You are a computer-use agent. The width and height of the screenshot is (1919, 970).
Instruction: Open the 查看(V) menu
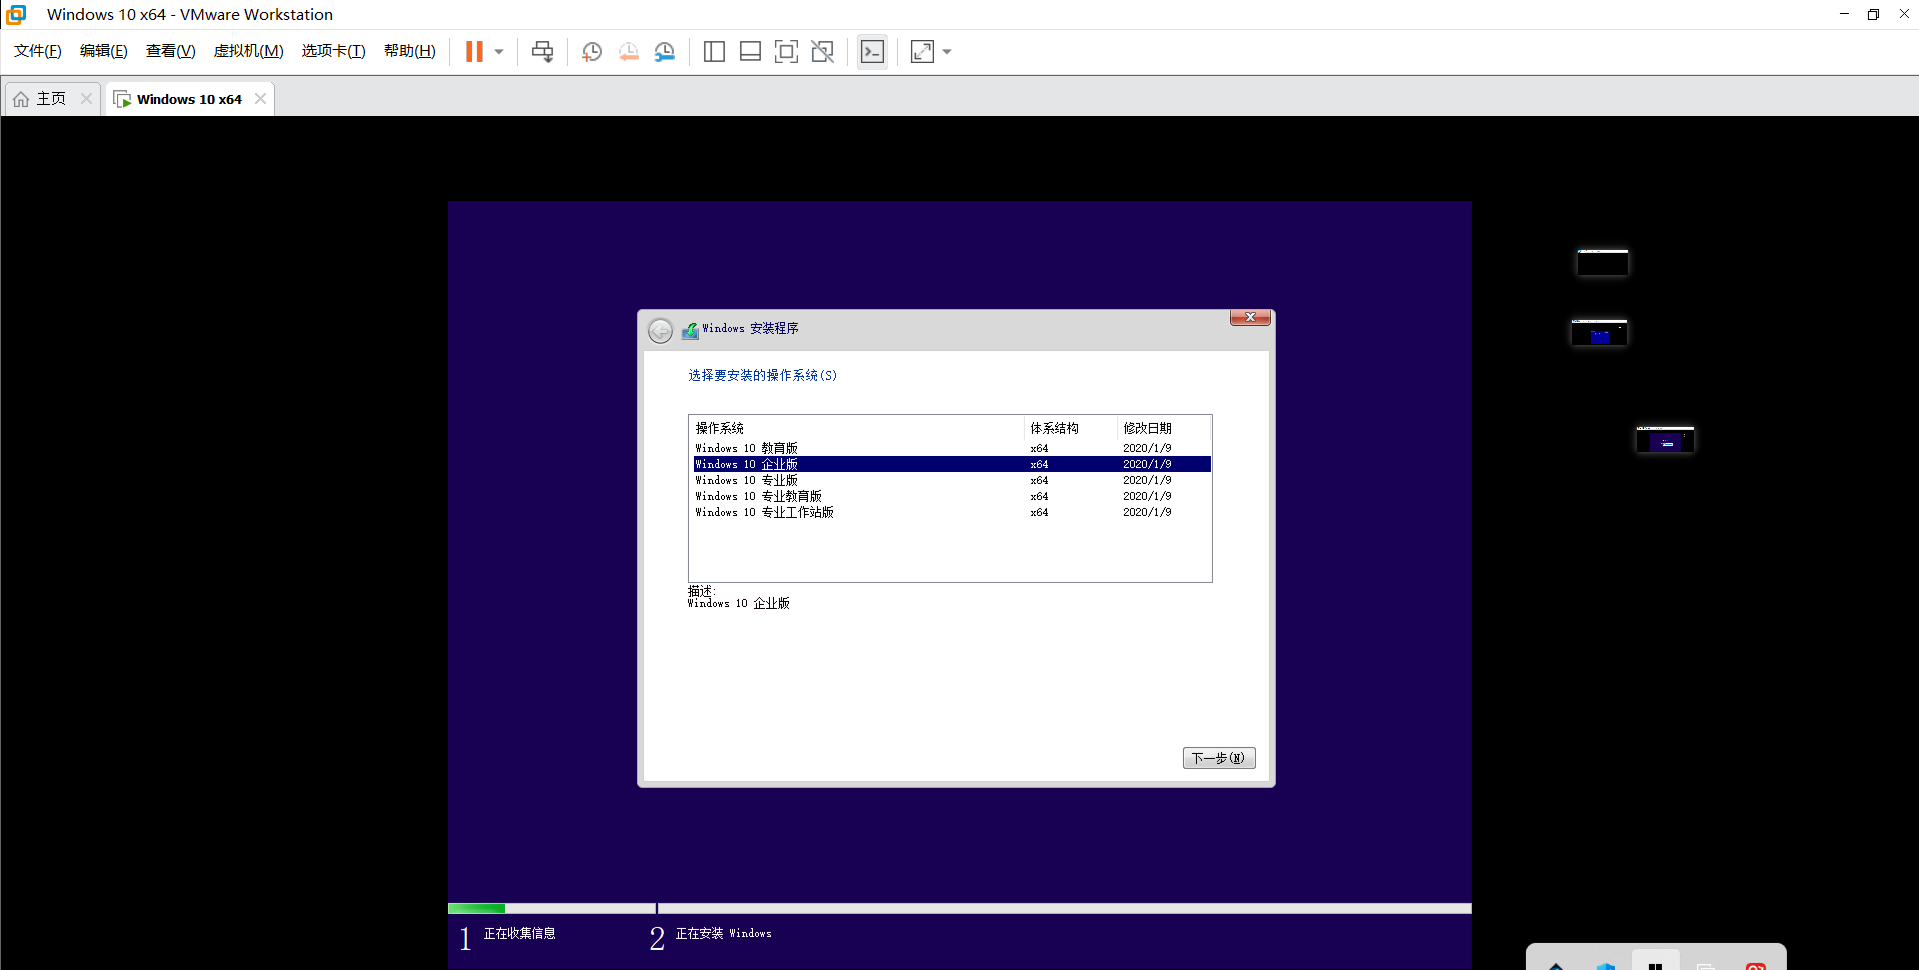pyautogui.click(x=171, y=51)
